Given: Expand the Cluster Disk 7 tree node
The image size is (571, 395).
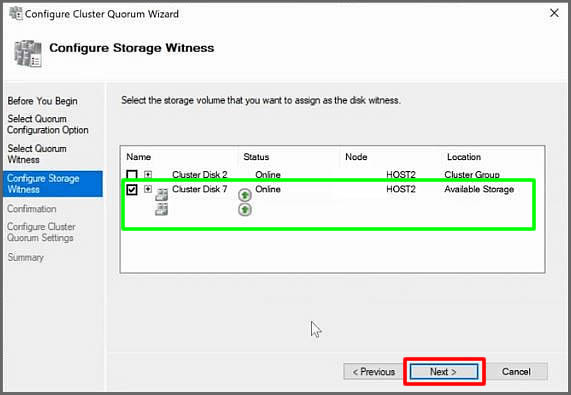Looking at the screenshot, I should (x=148, y=189).
